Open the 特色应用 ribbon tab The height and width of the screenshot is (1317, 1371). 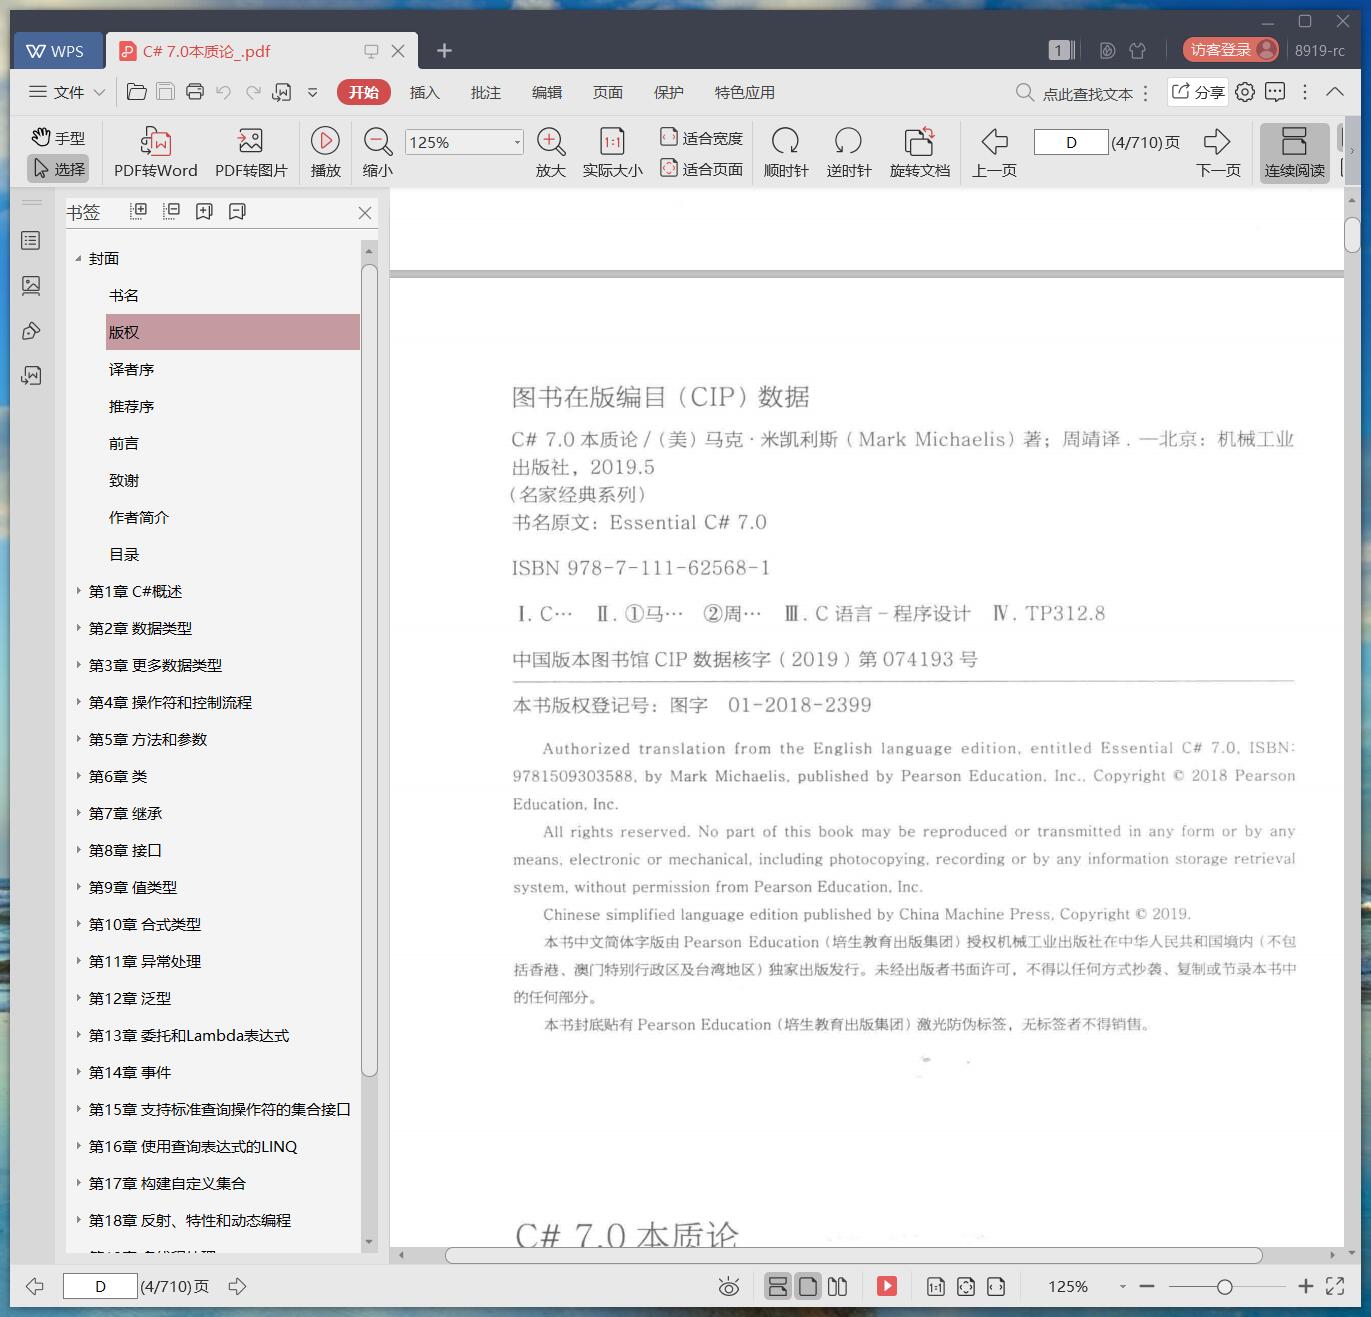pyautogui.click(x=744, y=92)
